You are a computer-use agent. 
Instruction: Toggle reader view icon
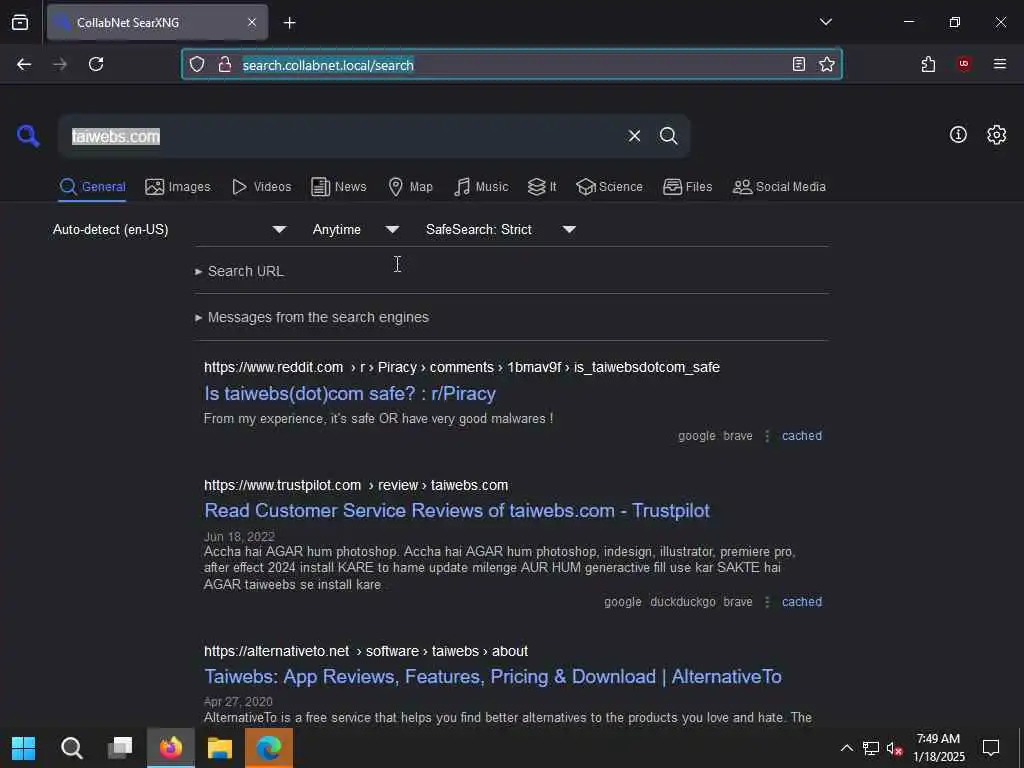point(799,64)
